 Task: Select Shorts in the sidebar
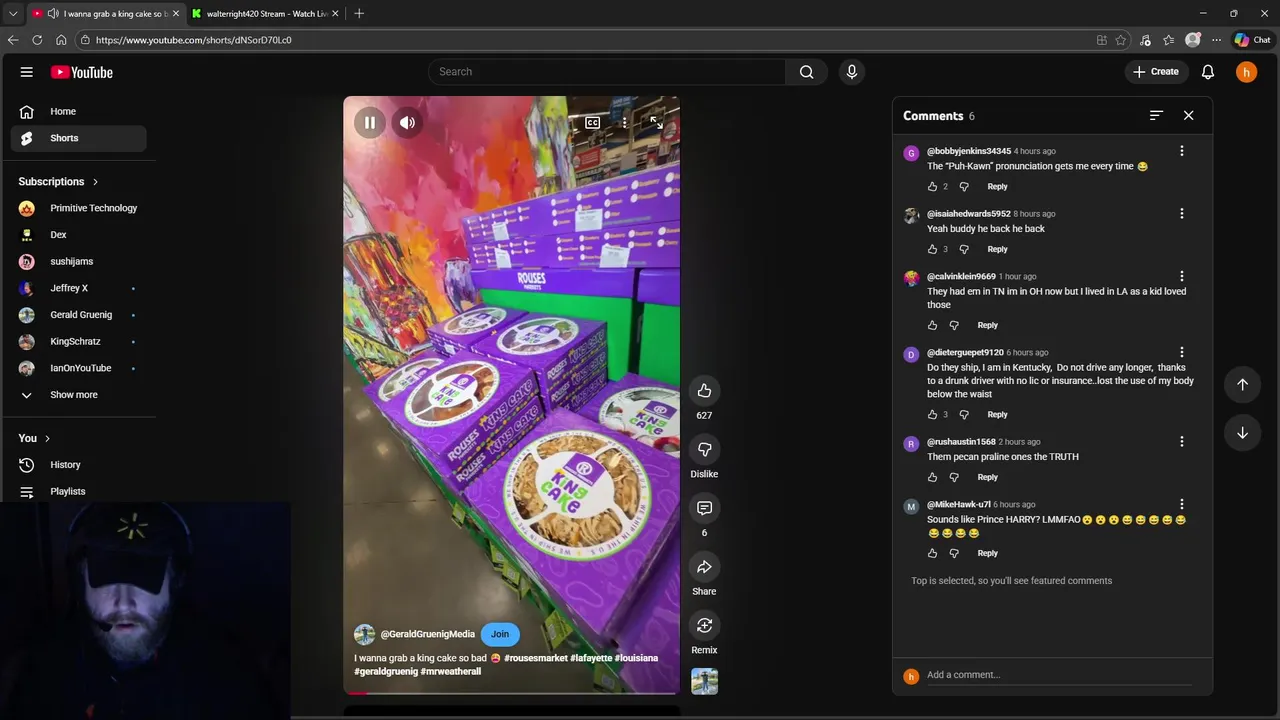[x=78, y=138]
